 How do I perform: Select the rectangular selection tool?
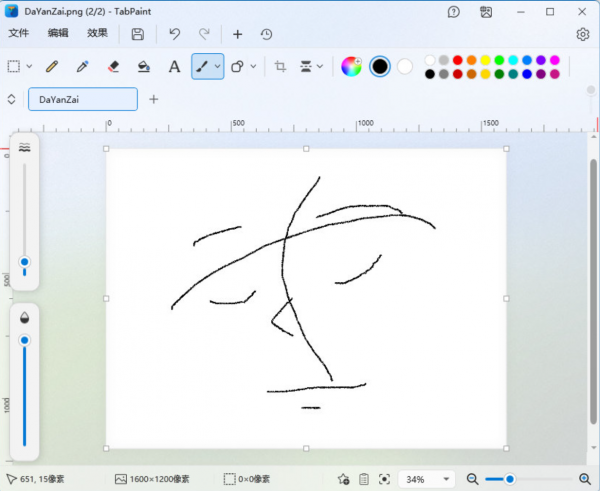[14, 66]
